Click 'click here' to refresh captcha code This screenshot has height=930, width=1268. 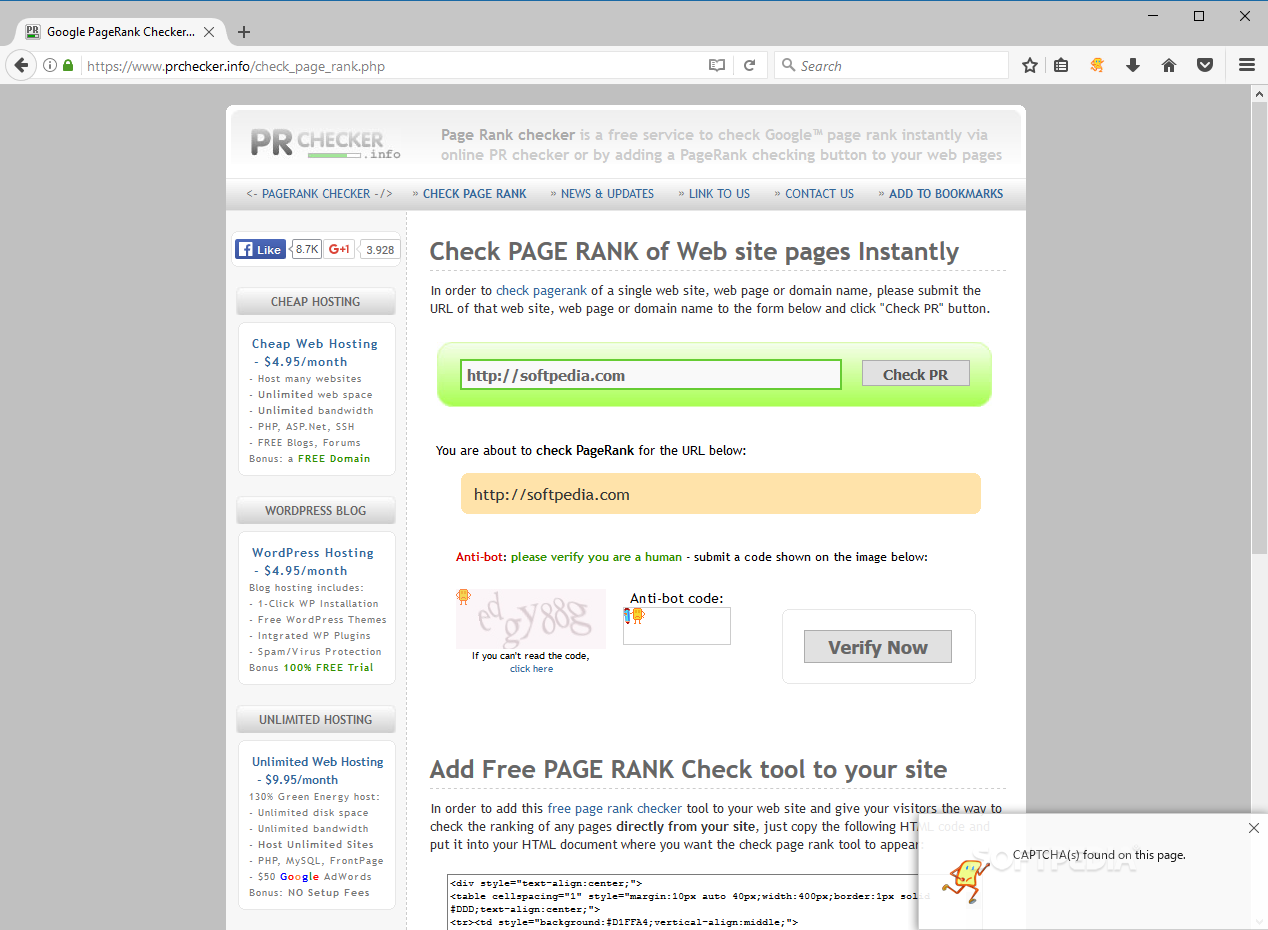tap(531, 669)
